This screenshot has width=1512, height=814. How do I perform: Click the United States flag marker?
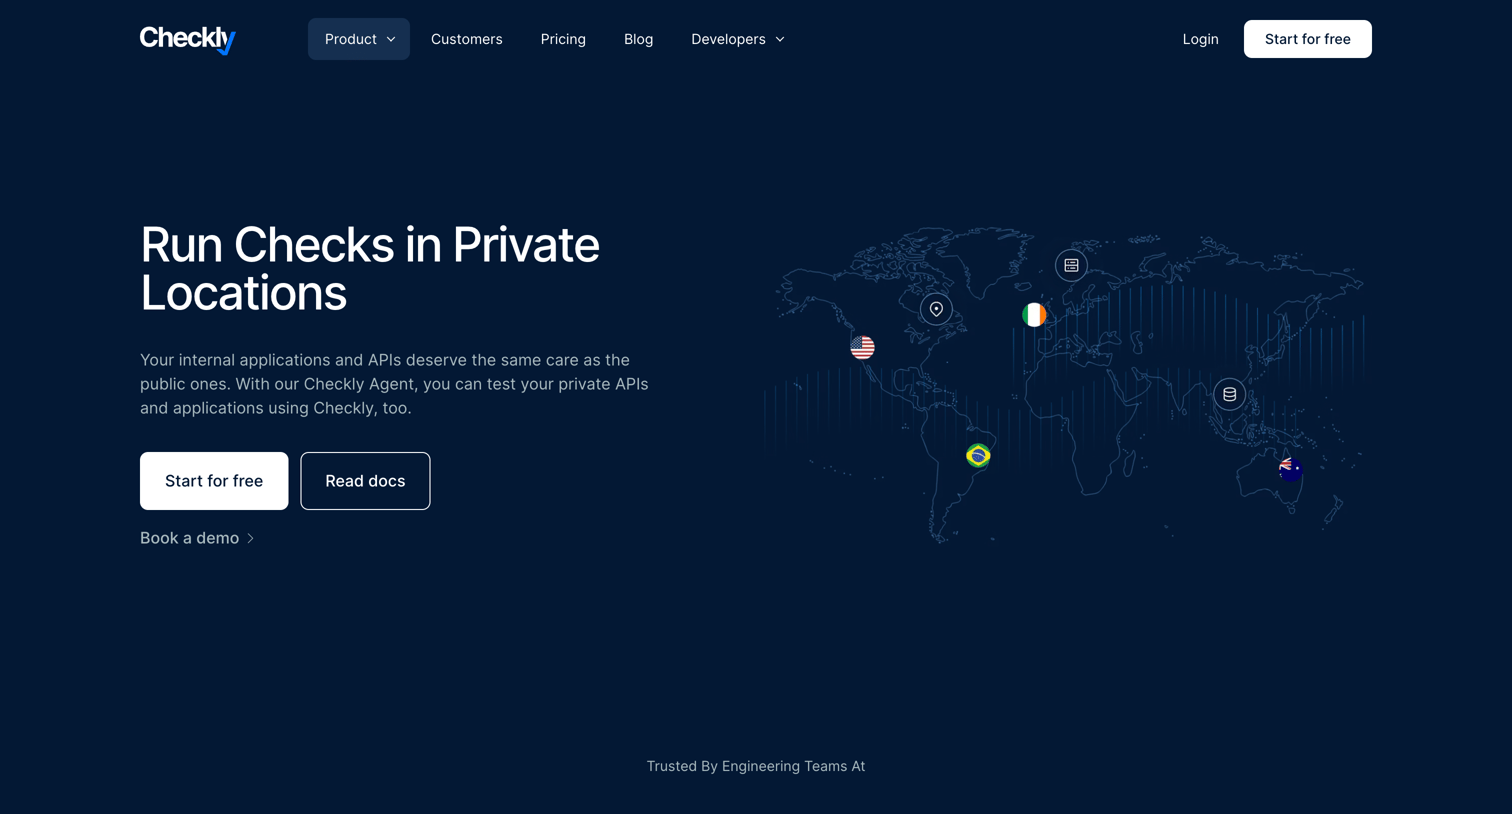862,347
